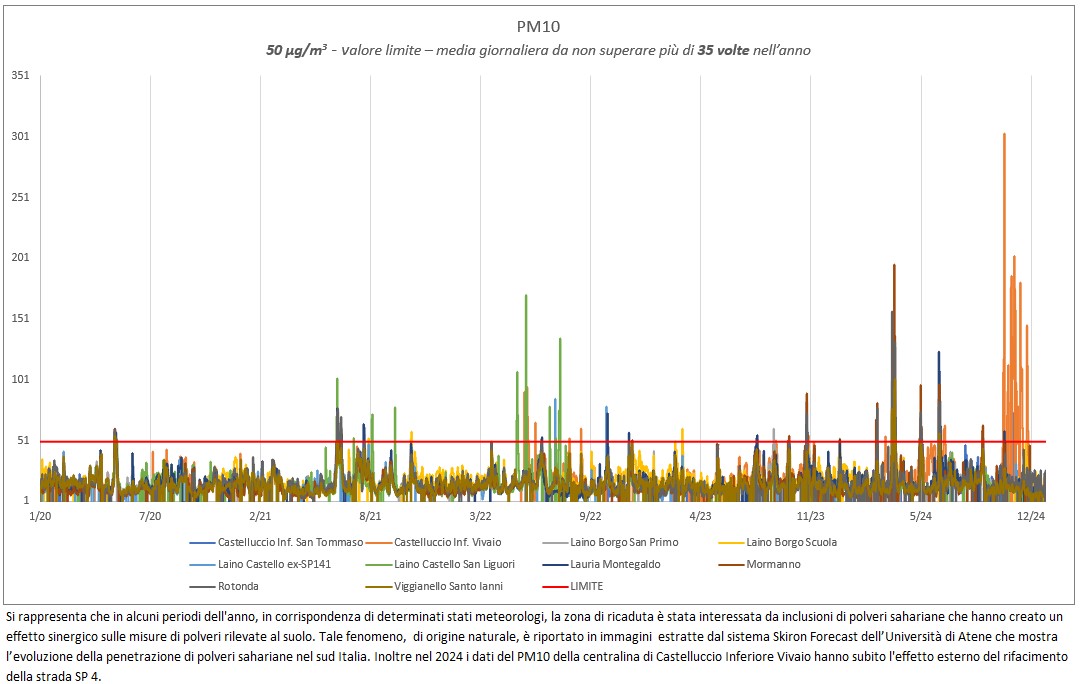Viewport: 1081px width, 684px height.
Task: Click Laino Borgo San Primo legend label
Action: click(624, 542)
